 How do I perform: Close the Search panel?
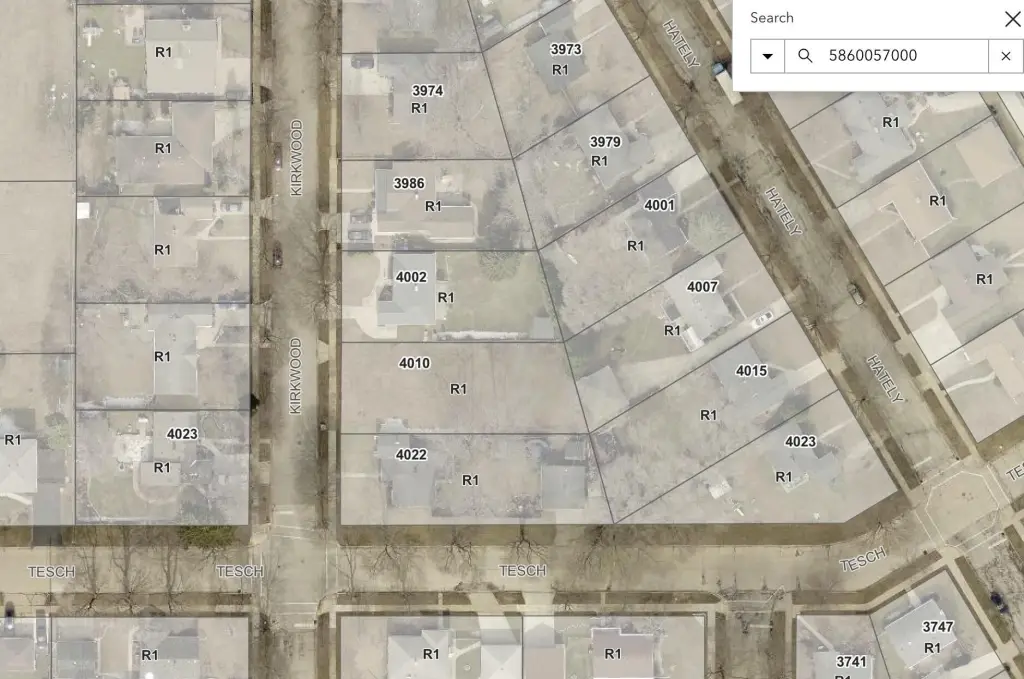click(x=1012, y=19)
